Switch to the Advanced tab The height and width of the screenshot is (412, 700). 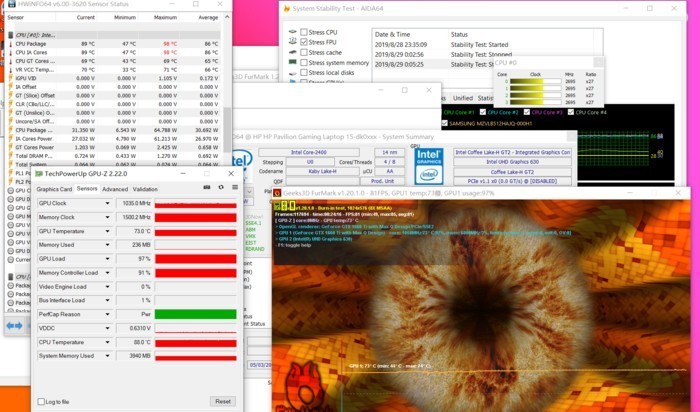(115, 189)
